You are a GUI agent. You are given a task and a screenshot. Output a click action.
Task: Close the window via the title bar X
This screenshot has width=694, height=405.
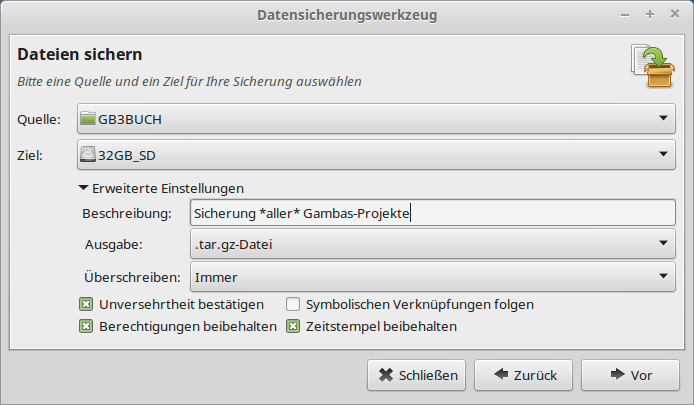pos(674,15)
